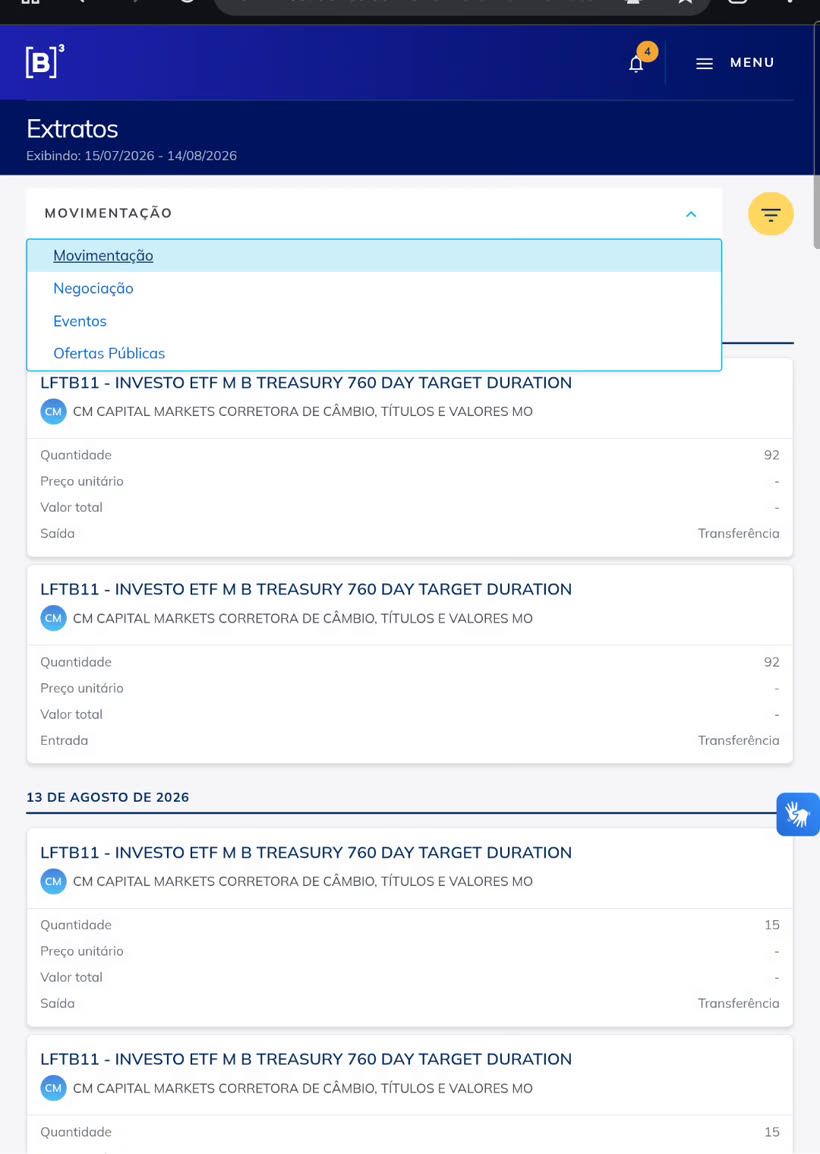
Task: Click the B3 logo in the header
Action: coord(45,61)
